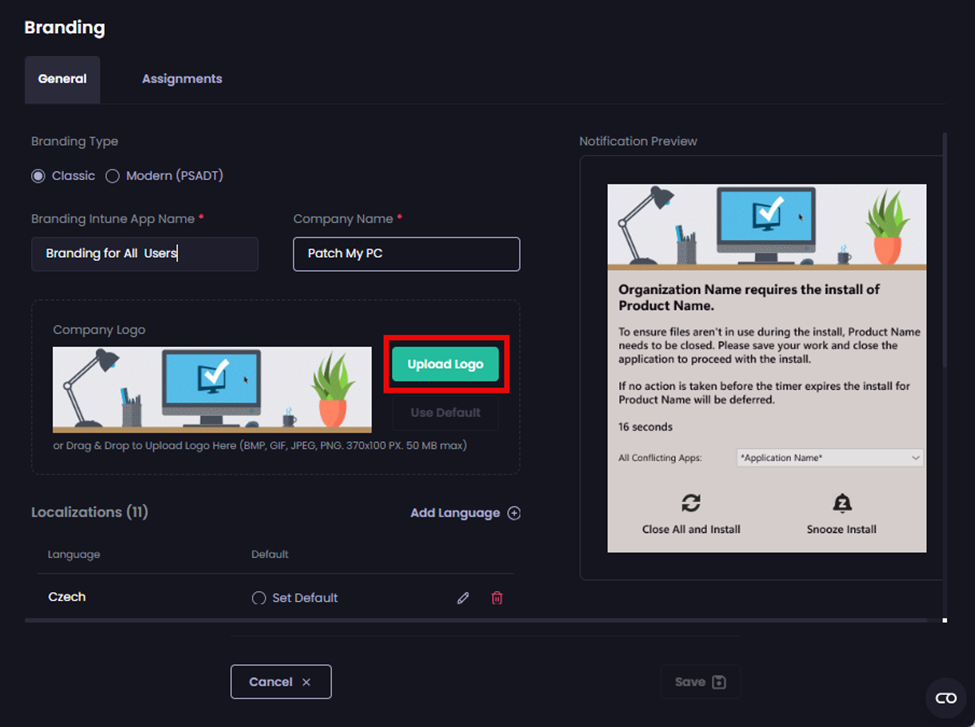Click the plus icon next to Add Language

point(514,512)
